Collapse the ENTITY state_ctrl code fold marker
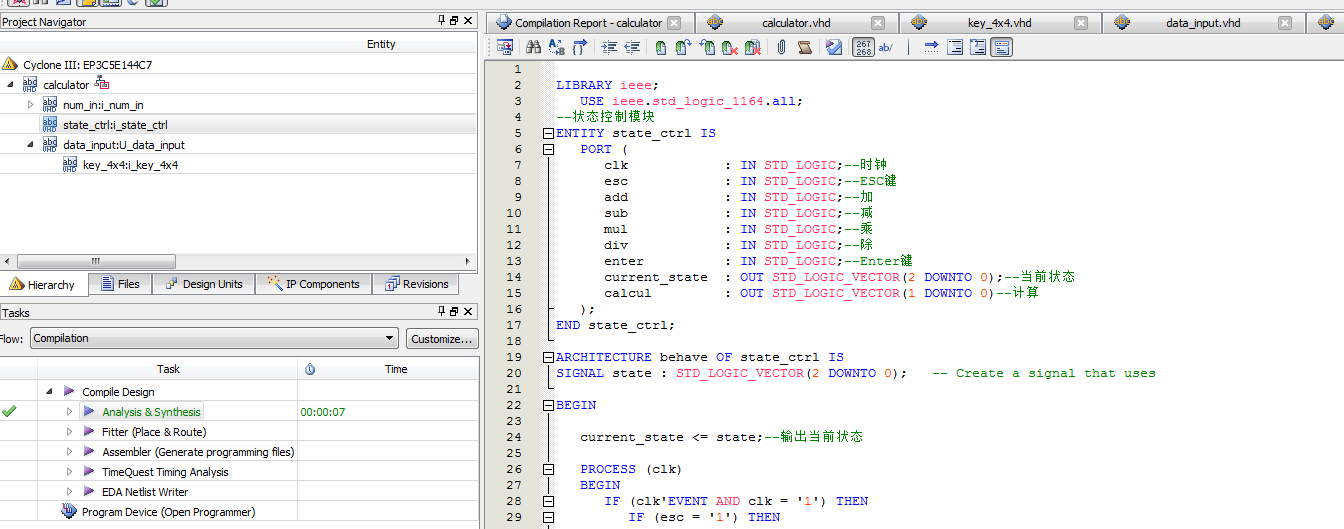Screen dimensions: 1344x529 coord(547,133)
